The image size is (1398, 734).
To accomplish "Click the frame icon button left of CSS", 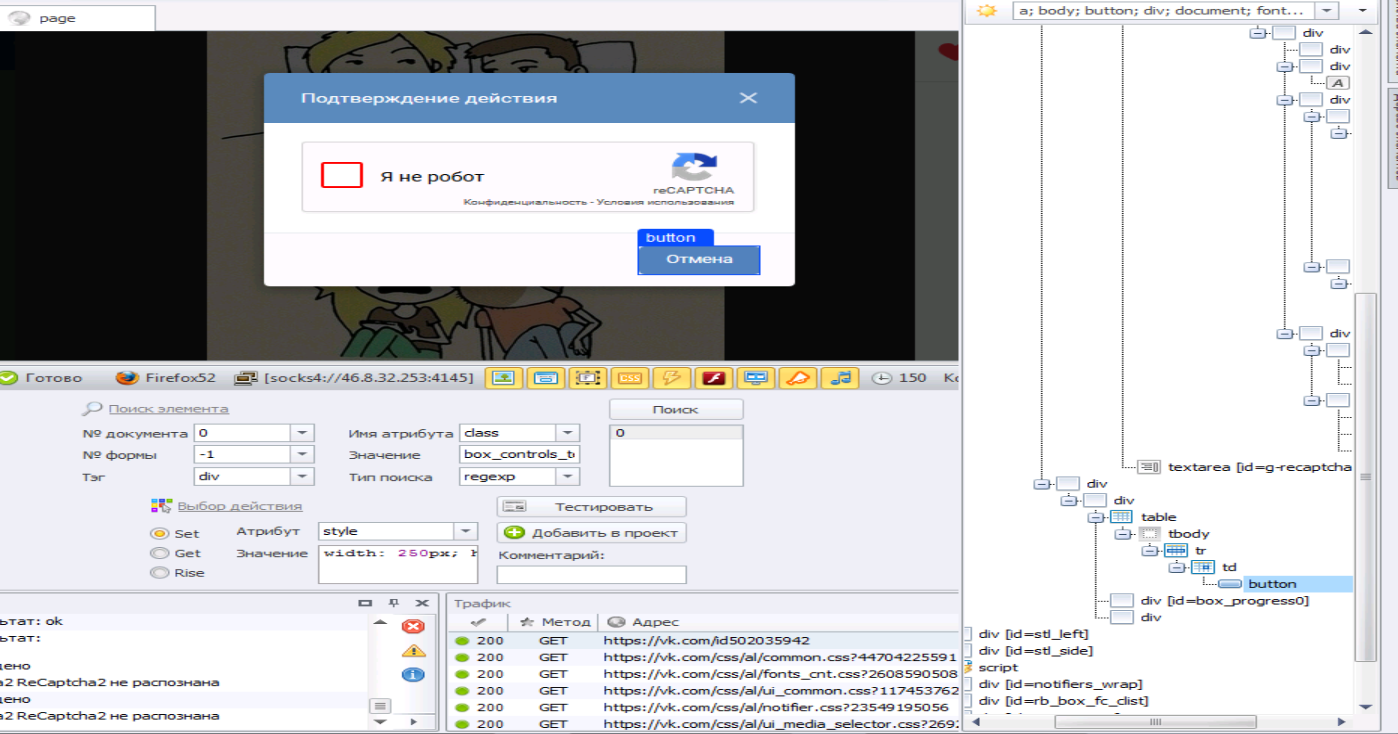I will (x=588, y=378).
